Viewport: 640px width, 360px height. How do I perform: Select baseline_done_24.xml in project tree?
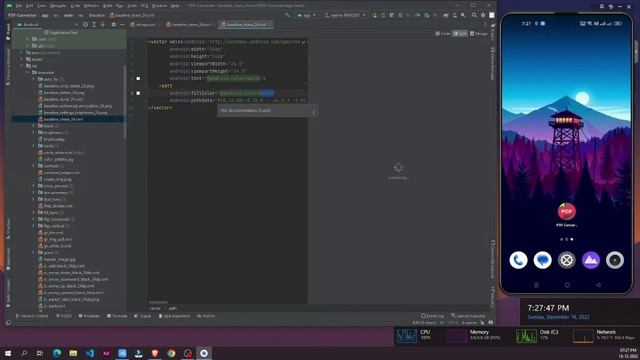63,99
